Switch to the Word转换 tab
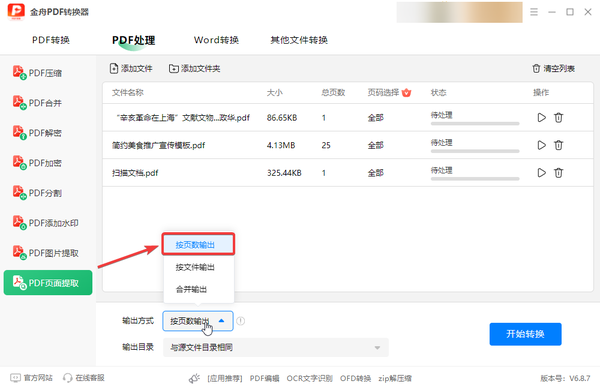600x390 pixels. pos(216,40)
